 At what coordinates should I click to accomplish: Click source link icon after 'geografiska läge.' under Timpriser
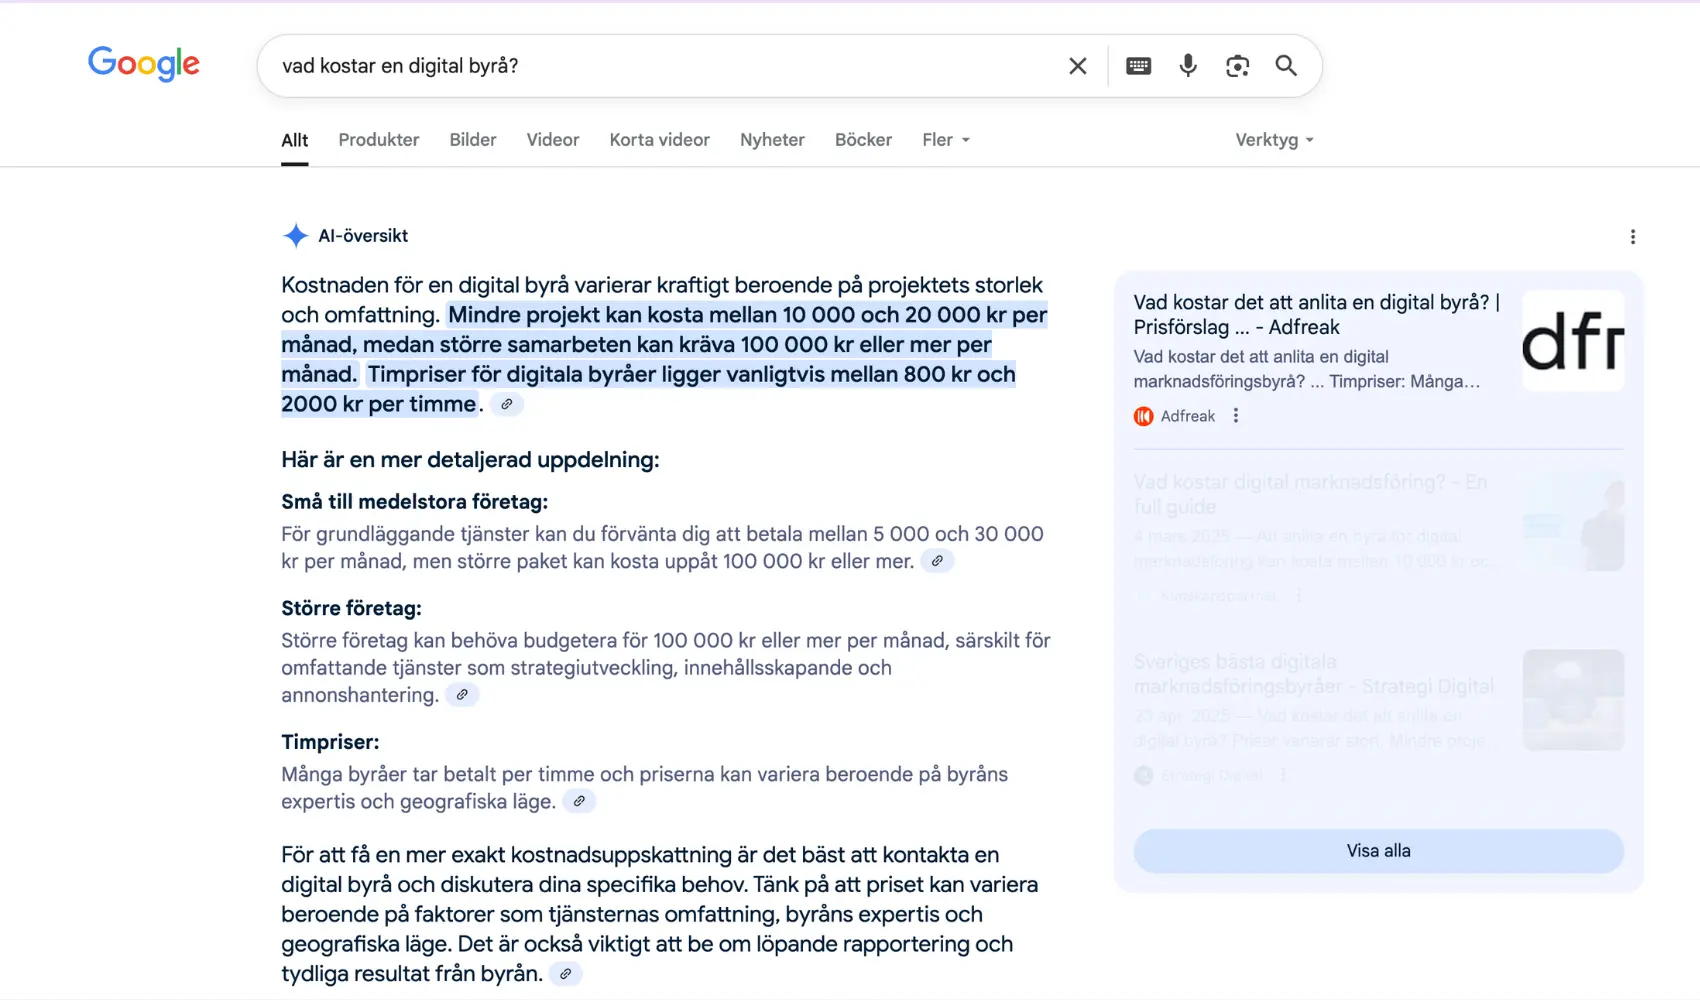click(x=579, y=801)
